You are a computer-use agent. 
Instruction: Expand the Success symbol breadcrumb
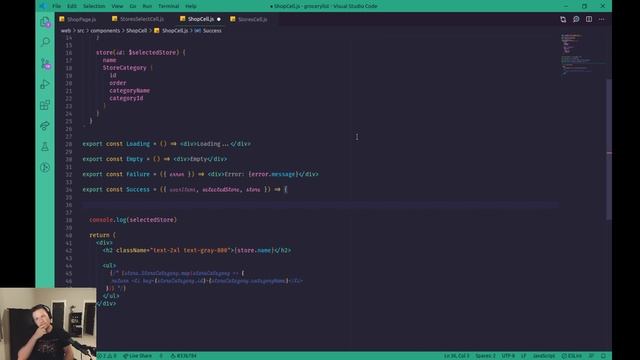pos(212,31)
